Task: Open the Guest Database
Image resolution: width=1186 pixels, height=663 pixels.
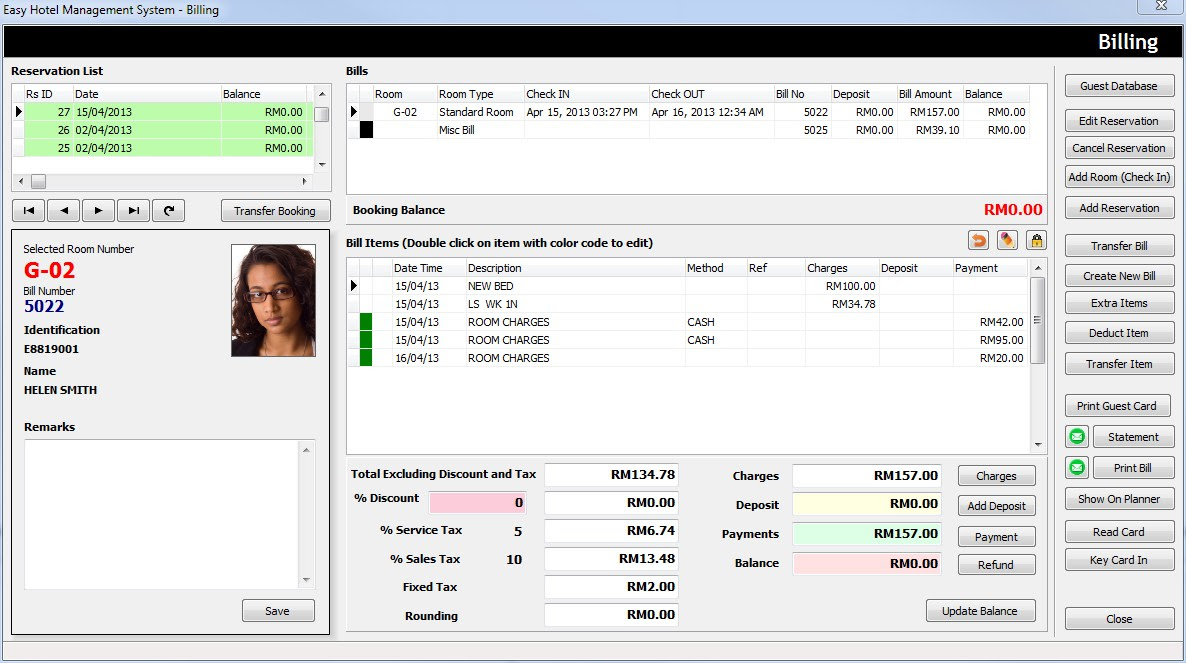Action: [1119, 85]
